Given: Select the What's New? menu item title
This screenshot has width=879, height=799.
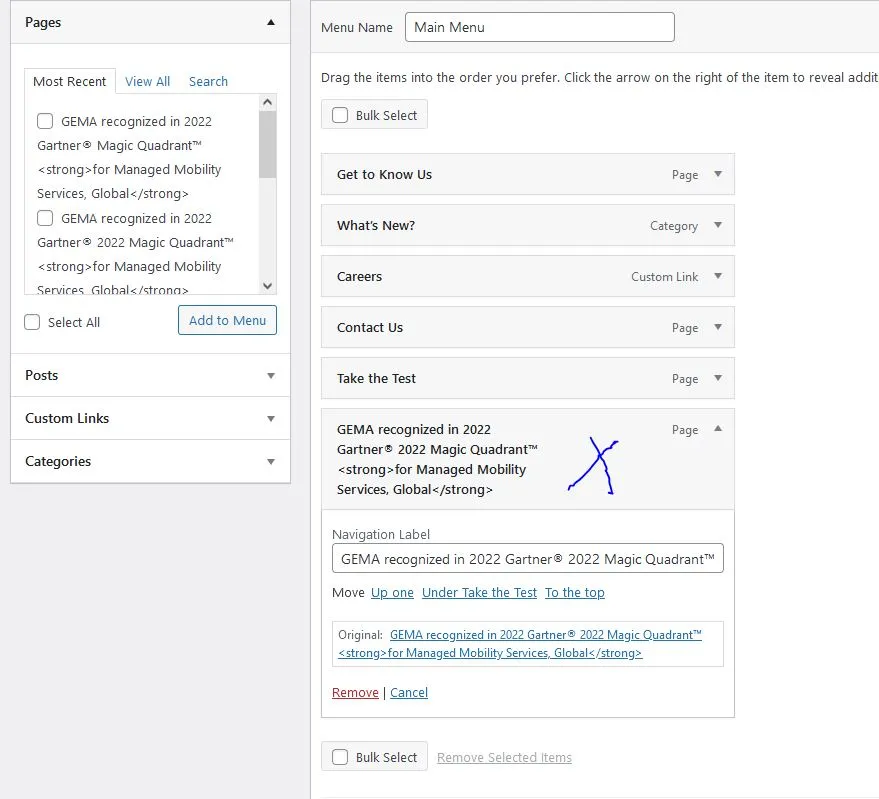Looking at the screenshot, I should [376, 225].
